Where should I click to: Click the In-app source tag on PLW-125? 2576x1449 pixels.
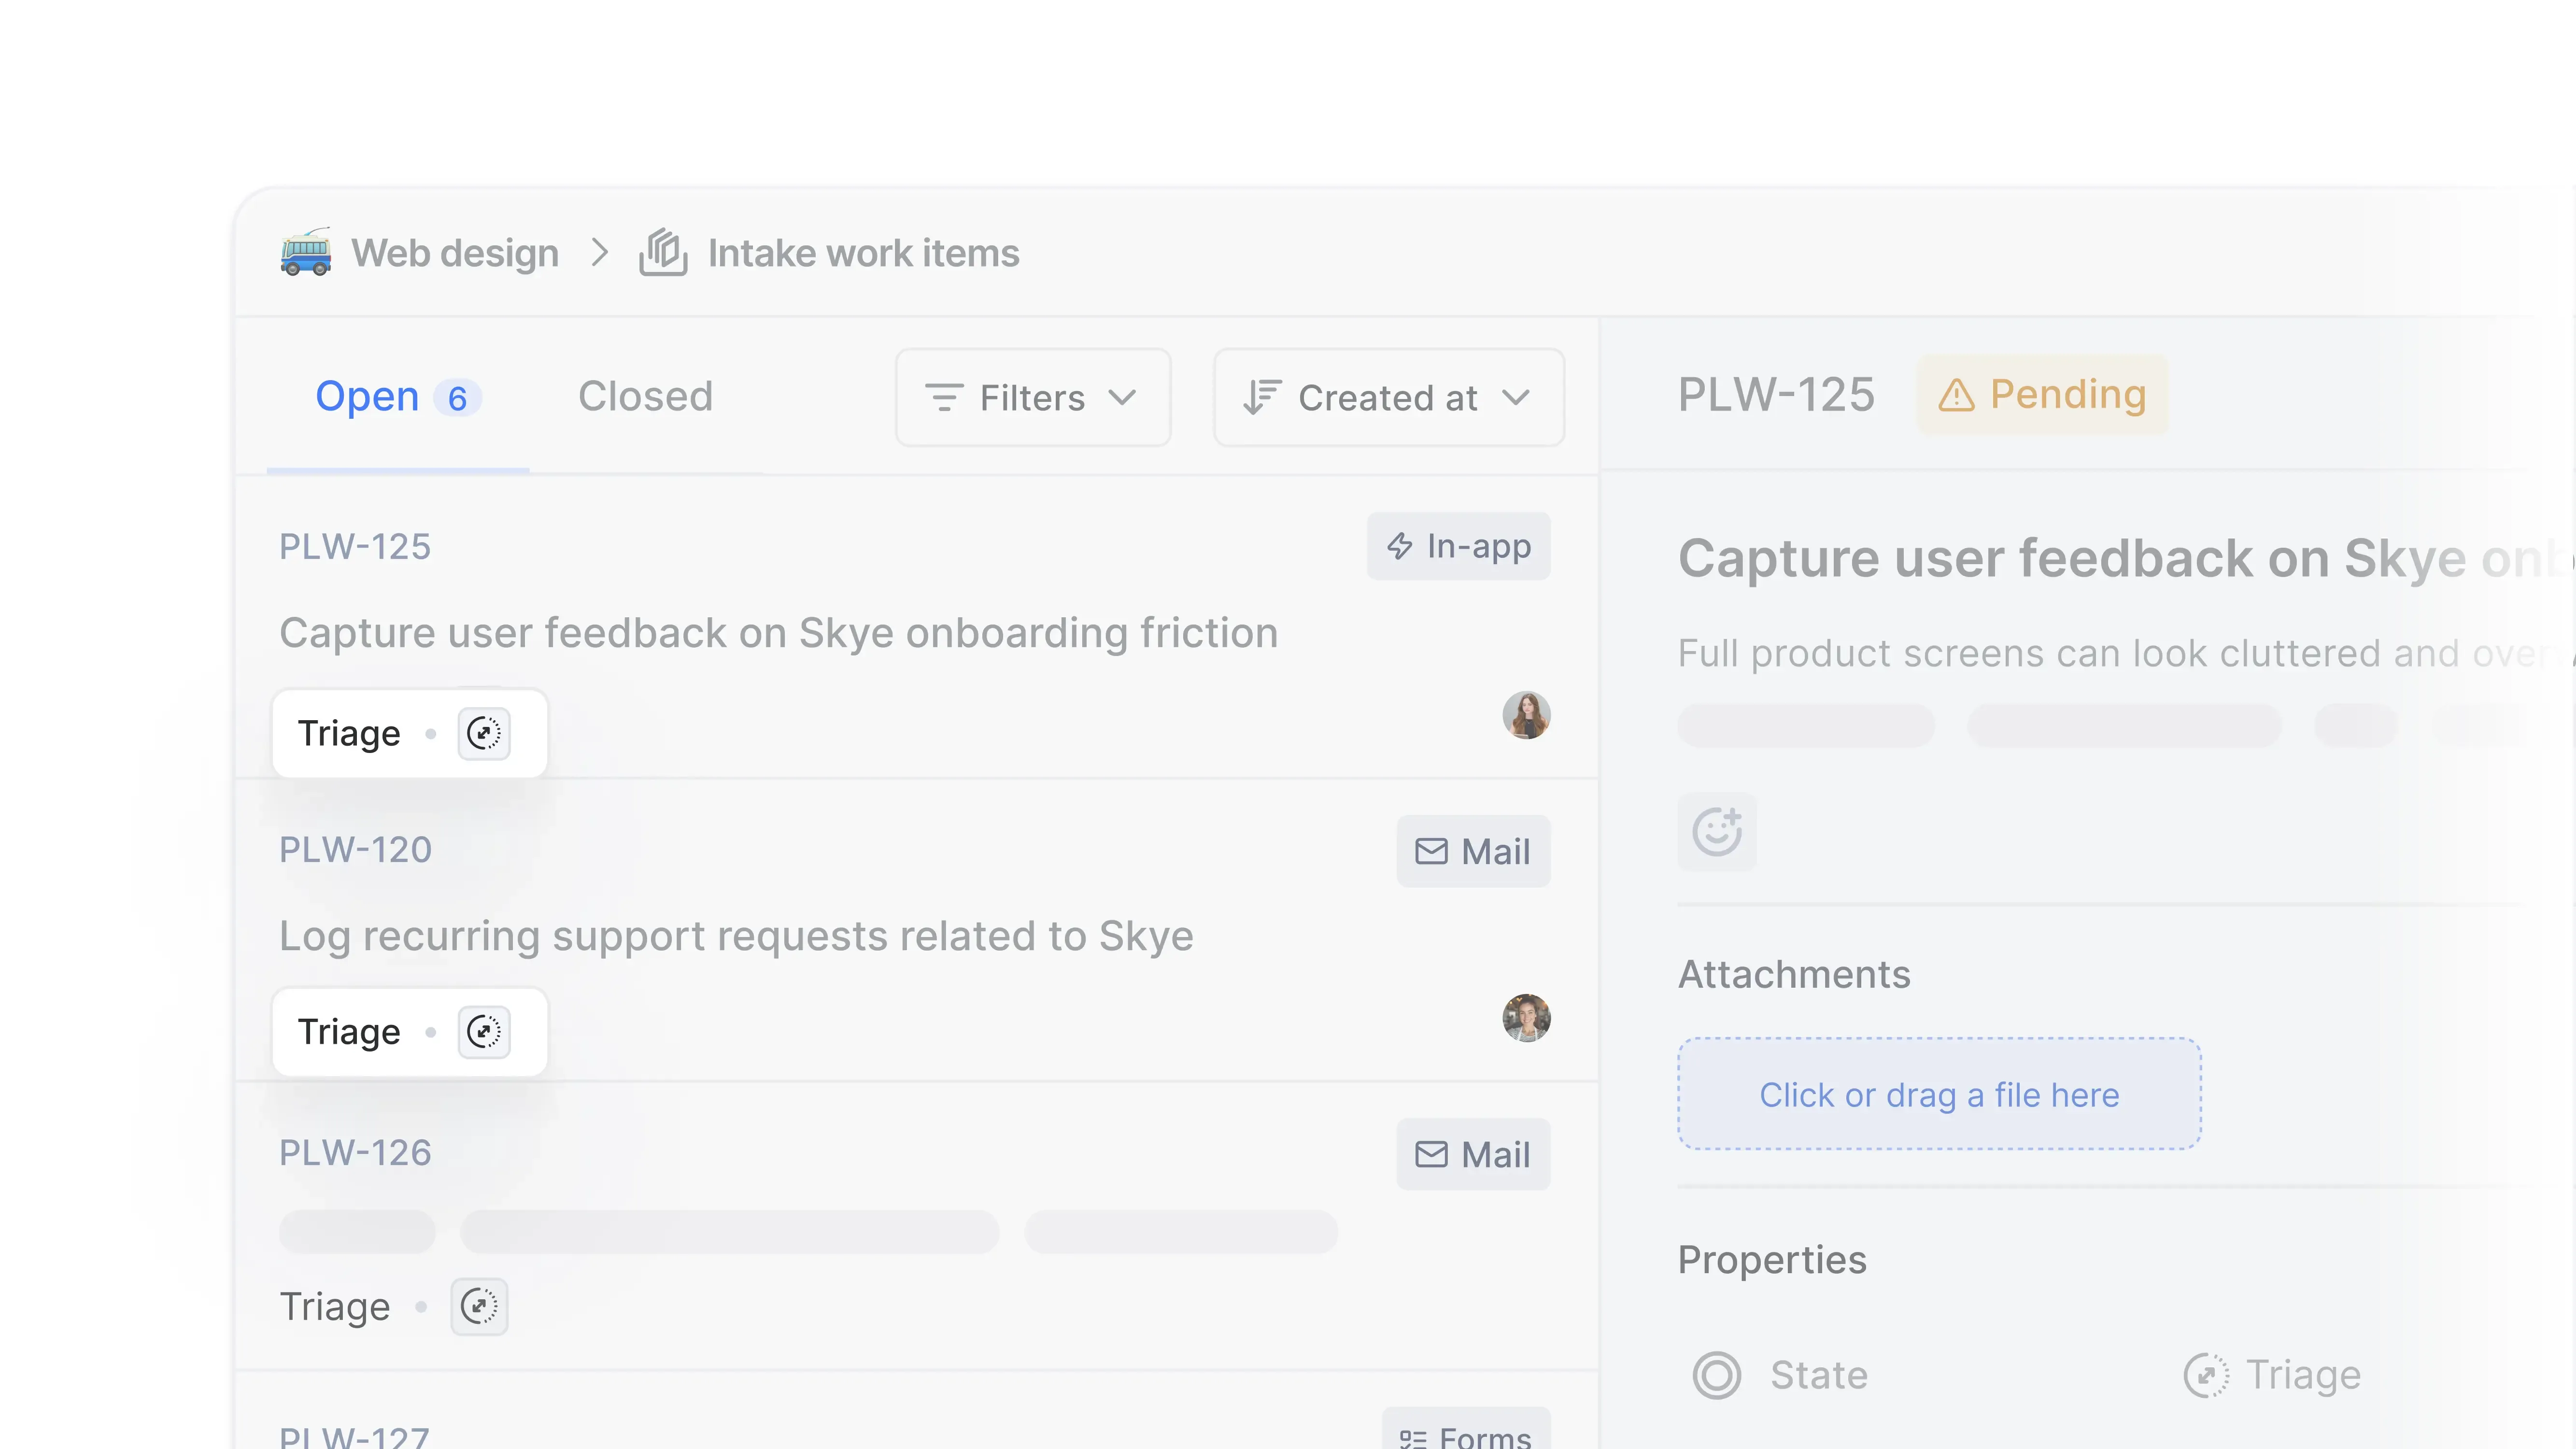coord(1458,546)
